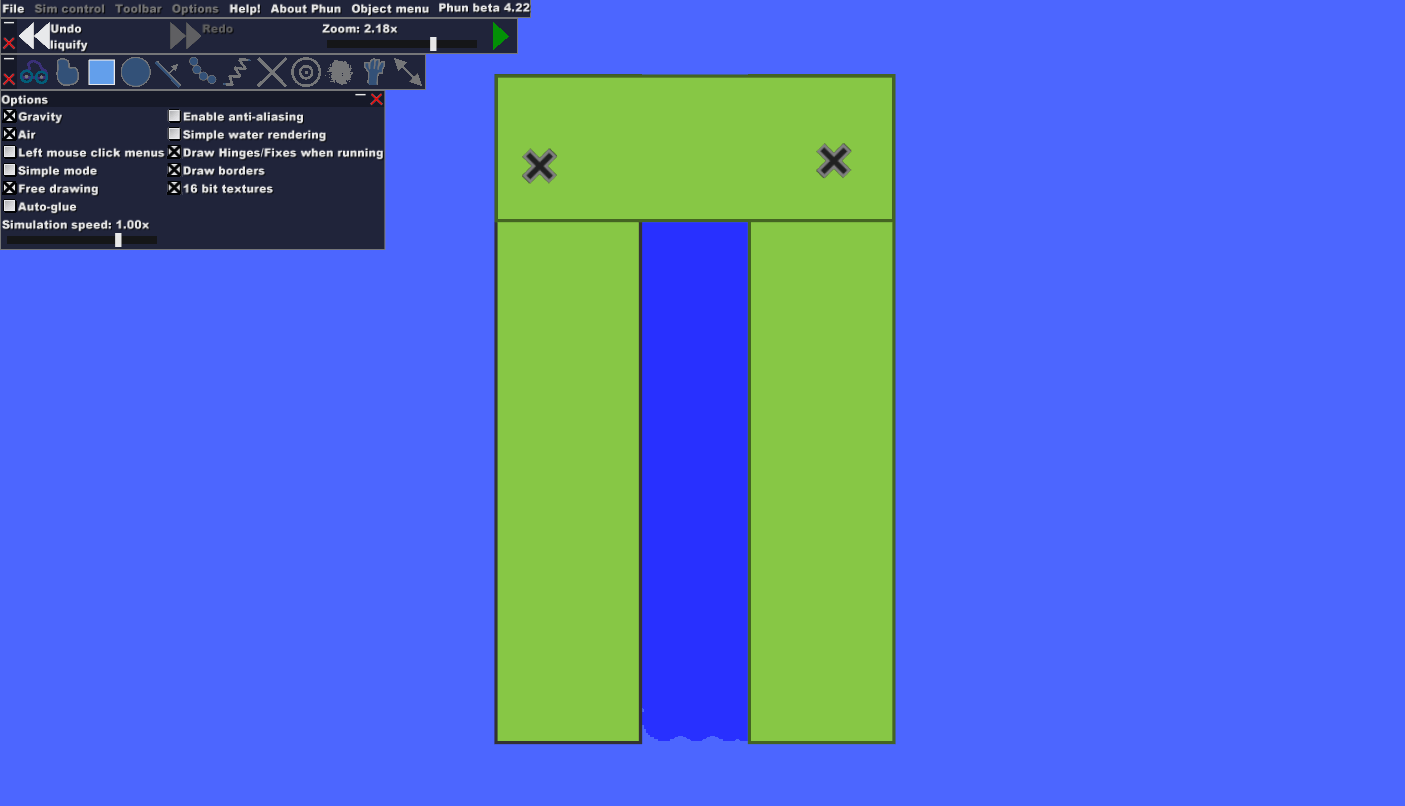The height and width of the screenshot is (806, 1405).
Task: Click the Undo liquify label
Action: click(69, 37)
